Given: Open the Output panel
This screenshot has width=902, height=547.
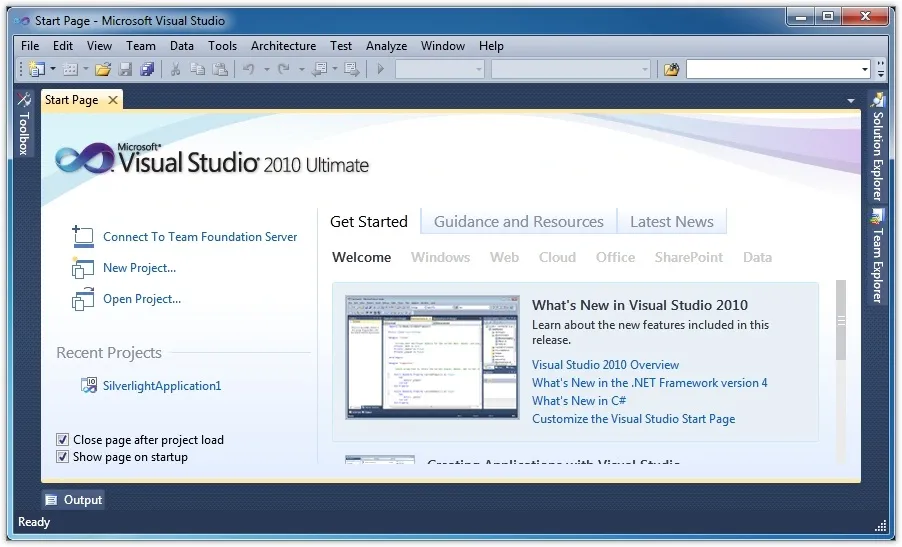Looking at the screenshot, I should 74,500.
